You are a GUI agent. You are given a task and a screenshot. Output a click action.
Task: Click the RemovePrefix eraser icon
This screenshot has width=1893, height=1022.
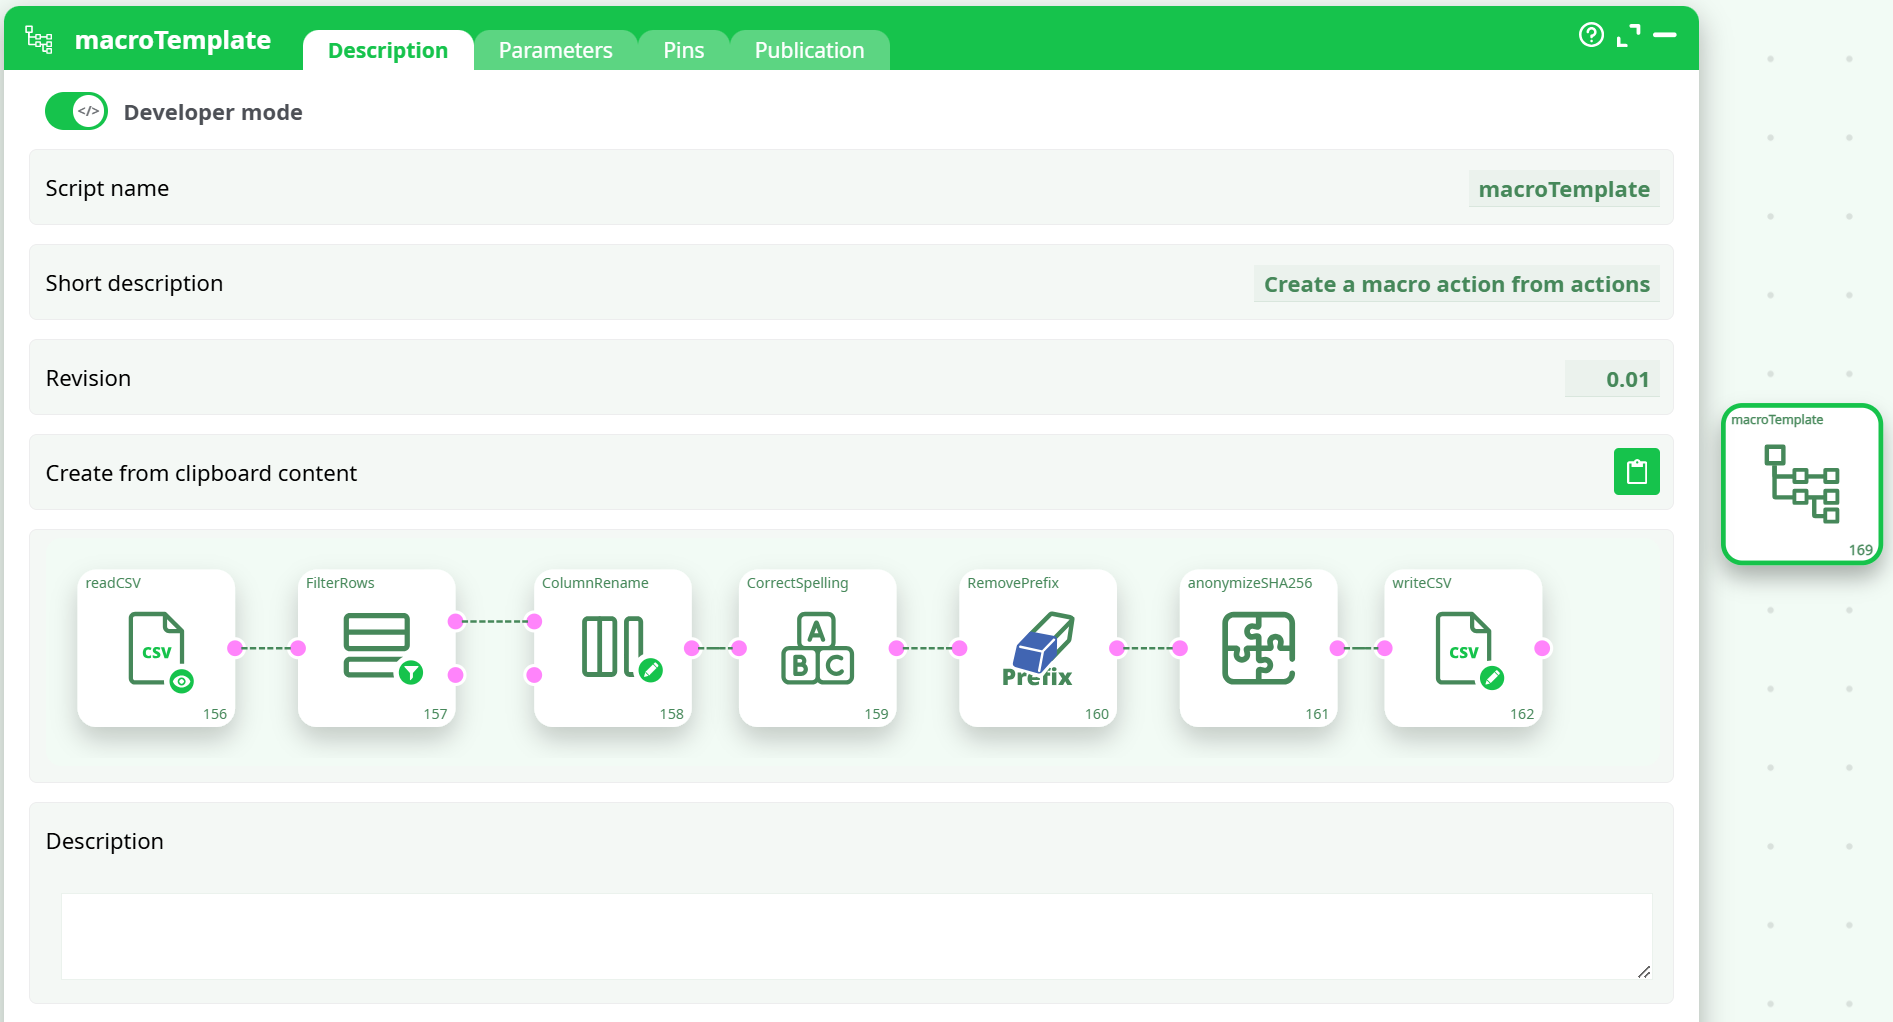[1038, 649]
